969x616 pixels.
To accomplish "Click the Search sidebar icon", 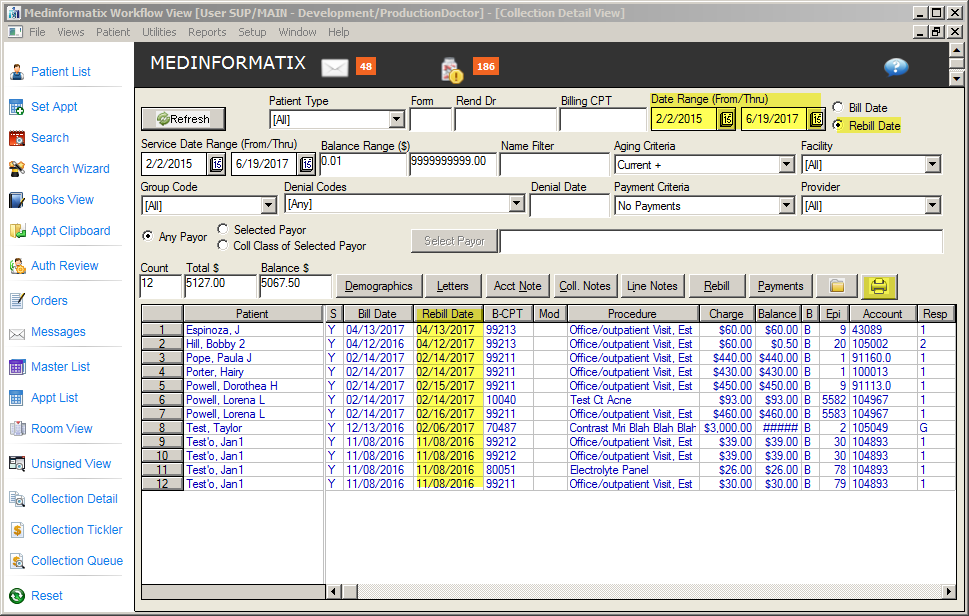I will pyautogui.click(x=17, y=138).
